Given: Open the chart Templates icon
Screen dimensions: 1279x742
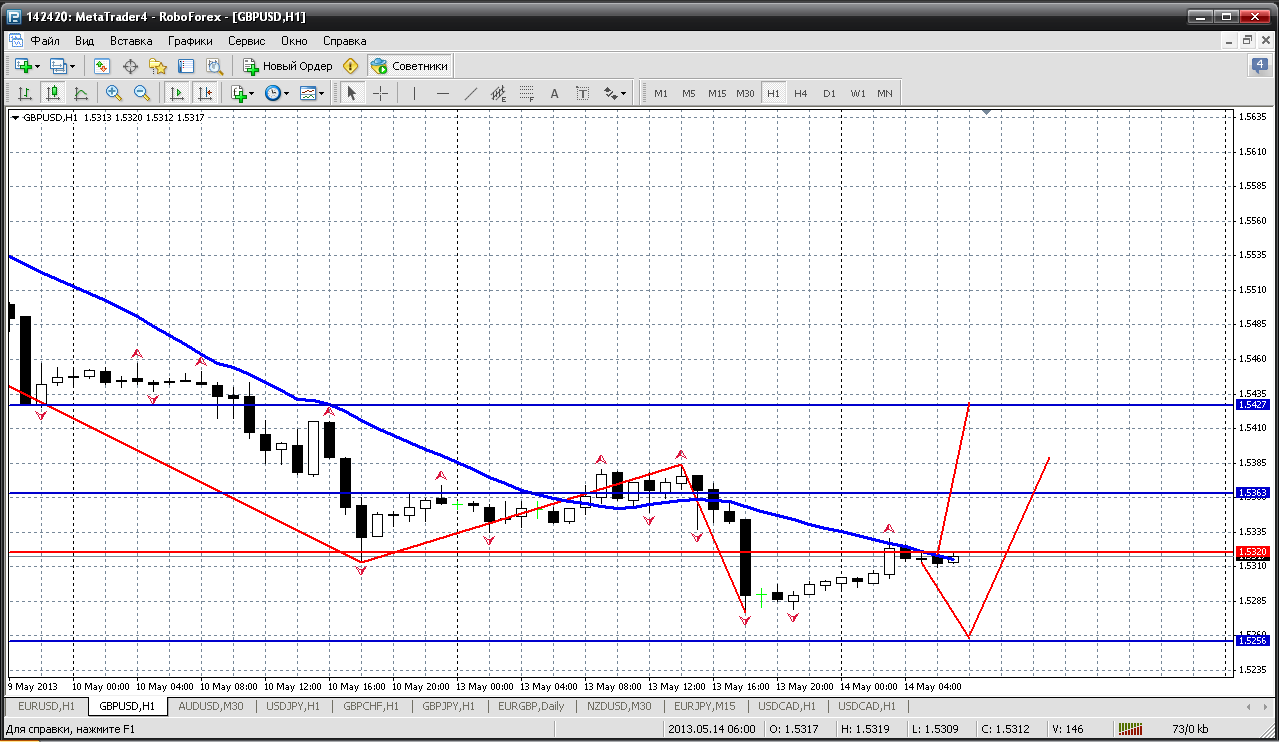Looking at the screenshot, I should (x=308, y=93).
